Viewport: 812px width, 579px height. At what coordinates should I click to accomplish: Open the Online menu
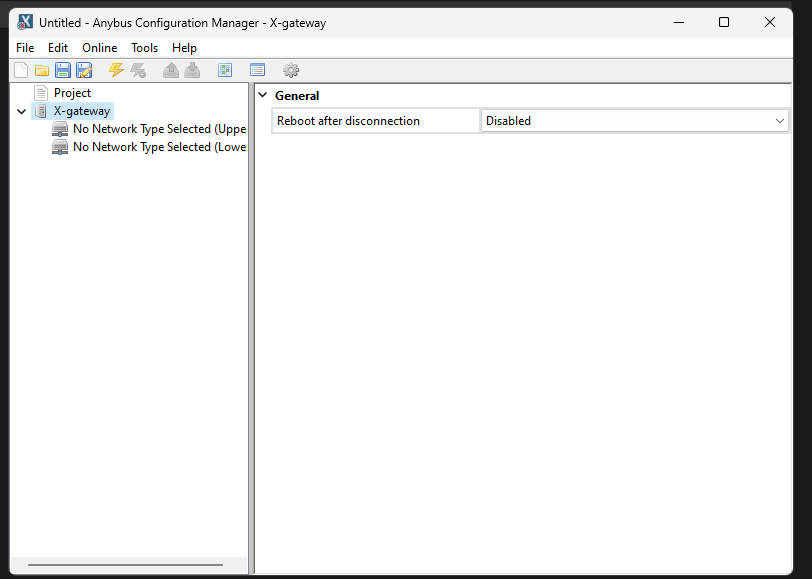pyautogui.click(x=99, y=48)
